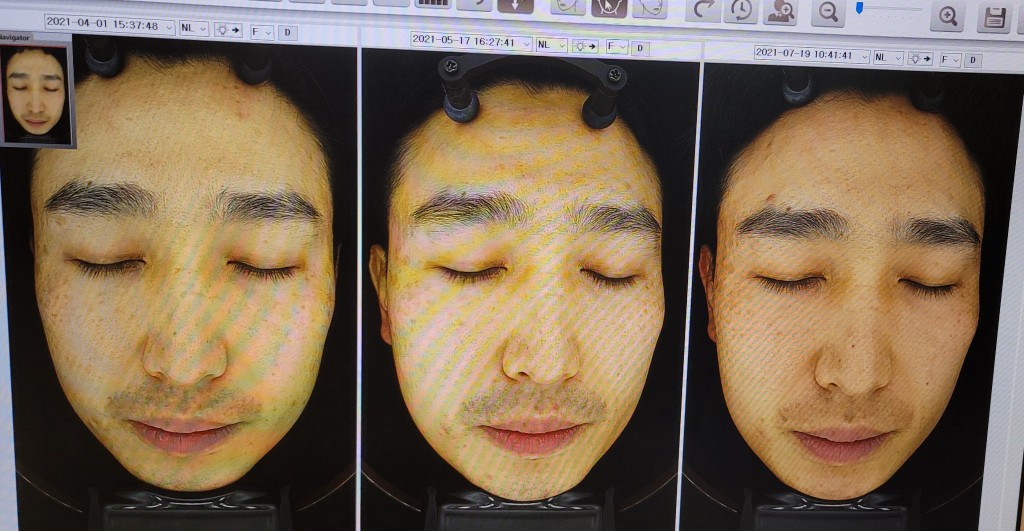Open the history clock icon
The image size is (1024, 531).
tap(741, 10)
